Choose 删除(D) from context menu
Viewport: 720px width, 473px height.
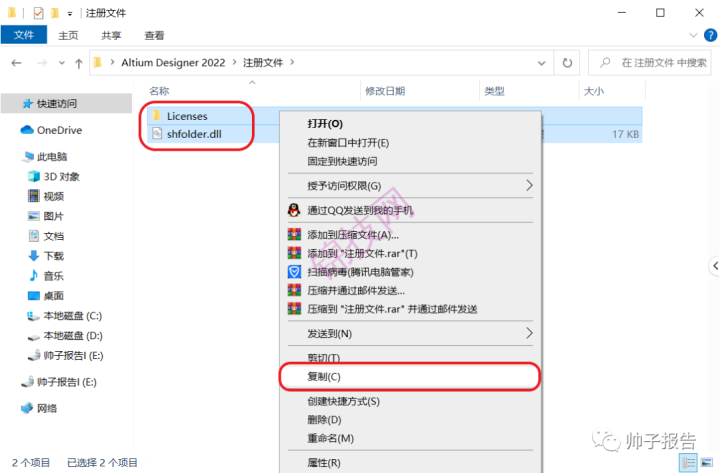(411, 420)
